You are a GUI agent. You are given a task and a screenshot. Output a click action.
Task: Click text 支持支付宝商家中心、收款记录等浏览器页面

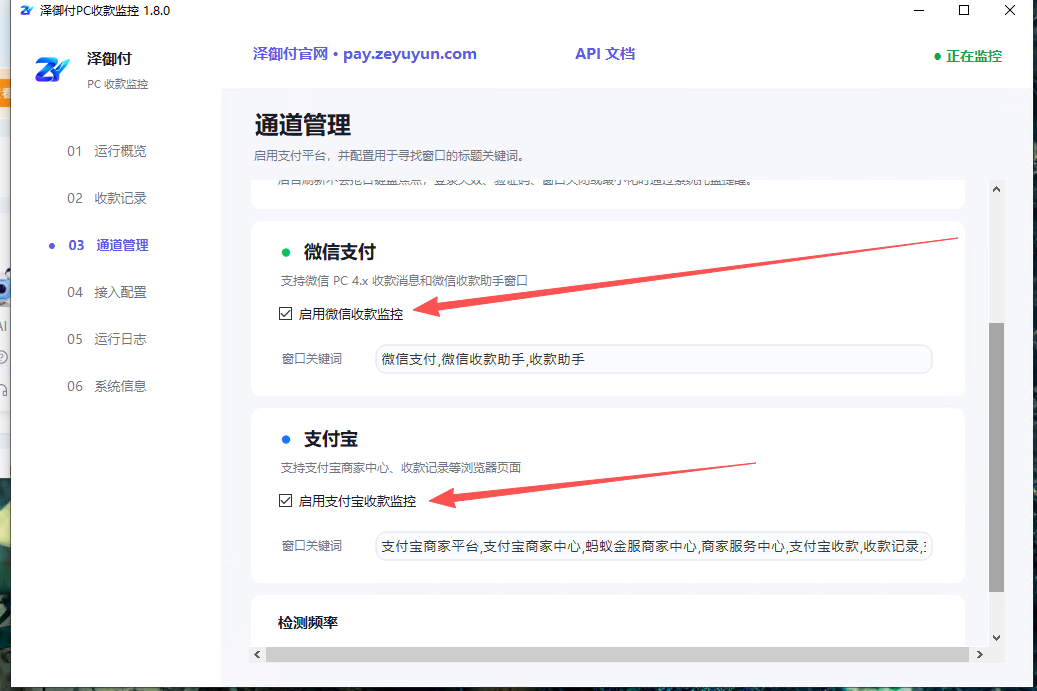[x=401, y=468]
